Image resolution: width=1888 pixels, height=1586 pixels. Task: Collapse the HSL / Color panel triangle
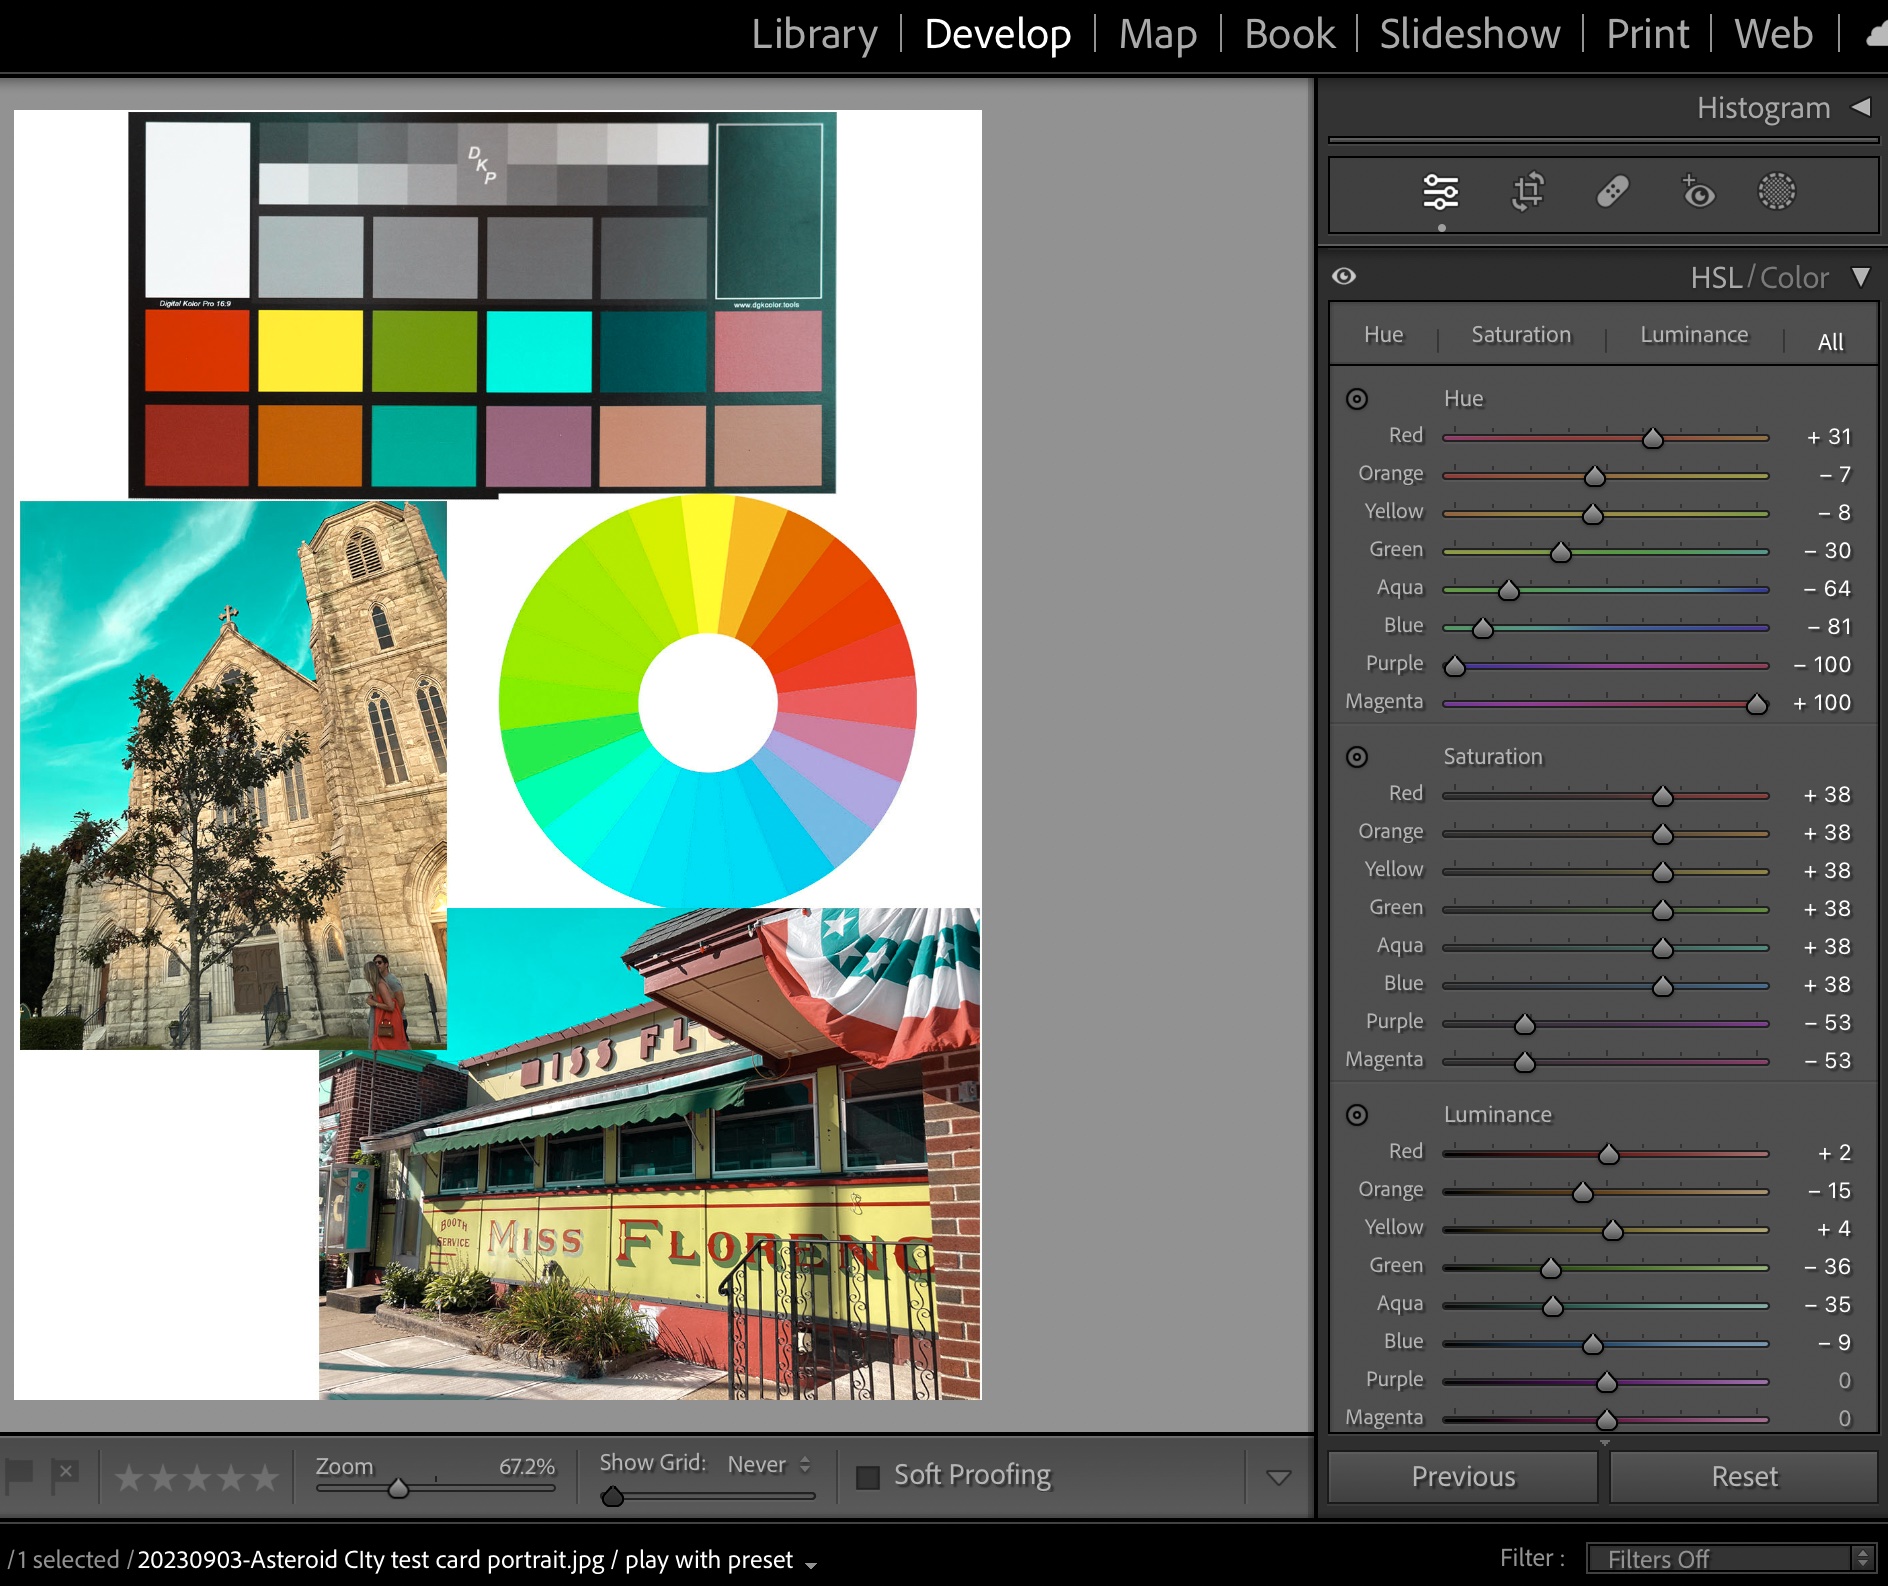click(1860, 277)
